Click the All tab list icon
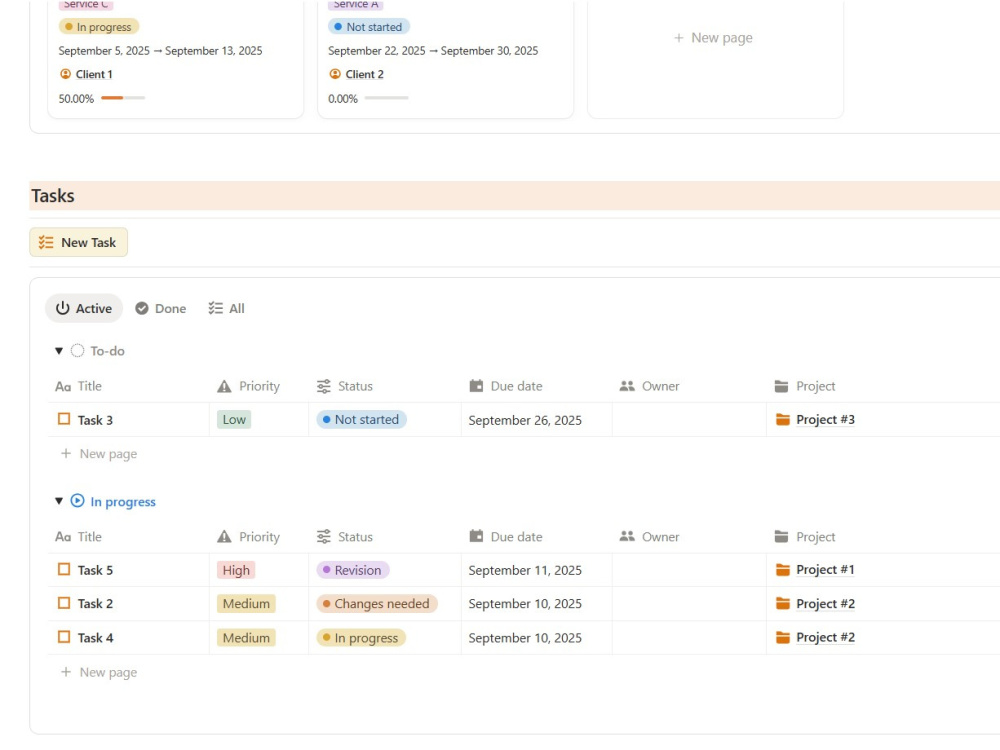Viewport: 1000px width, 750px height. [x=216, y=309]
